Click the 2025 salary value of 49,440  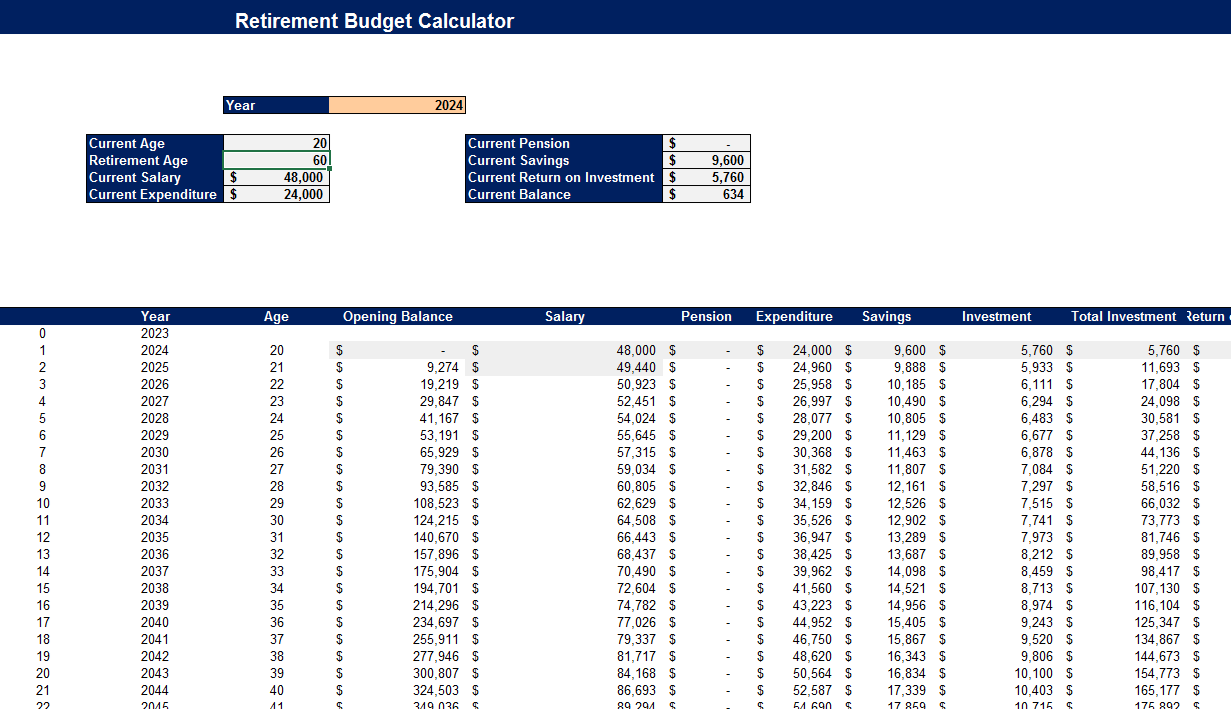point(628,367)
